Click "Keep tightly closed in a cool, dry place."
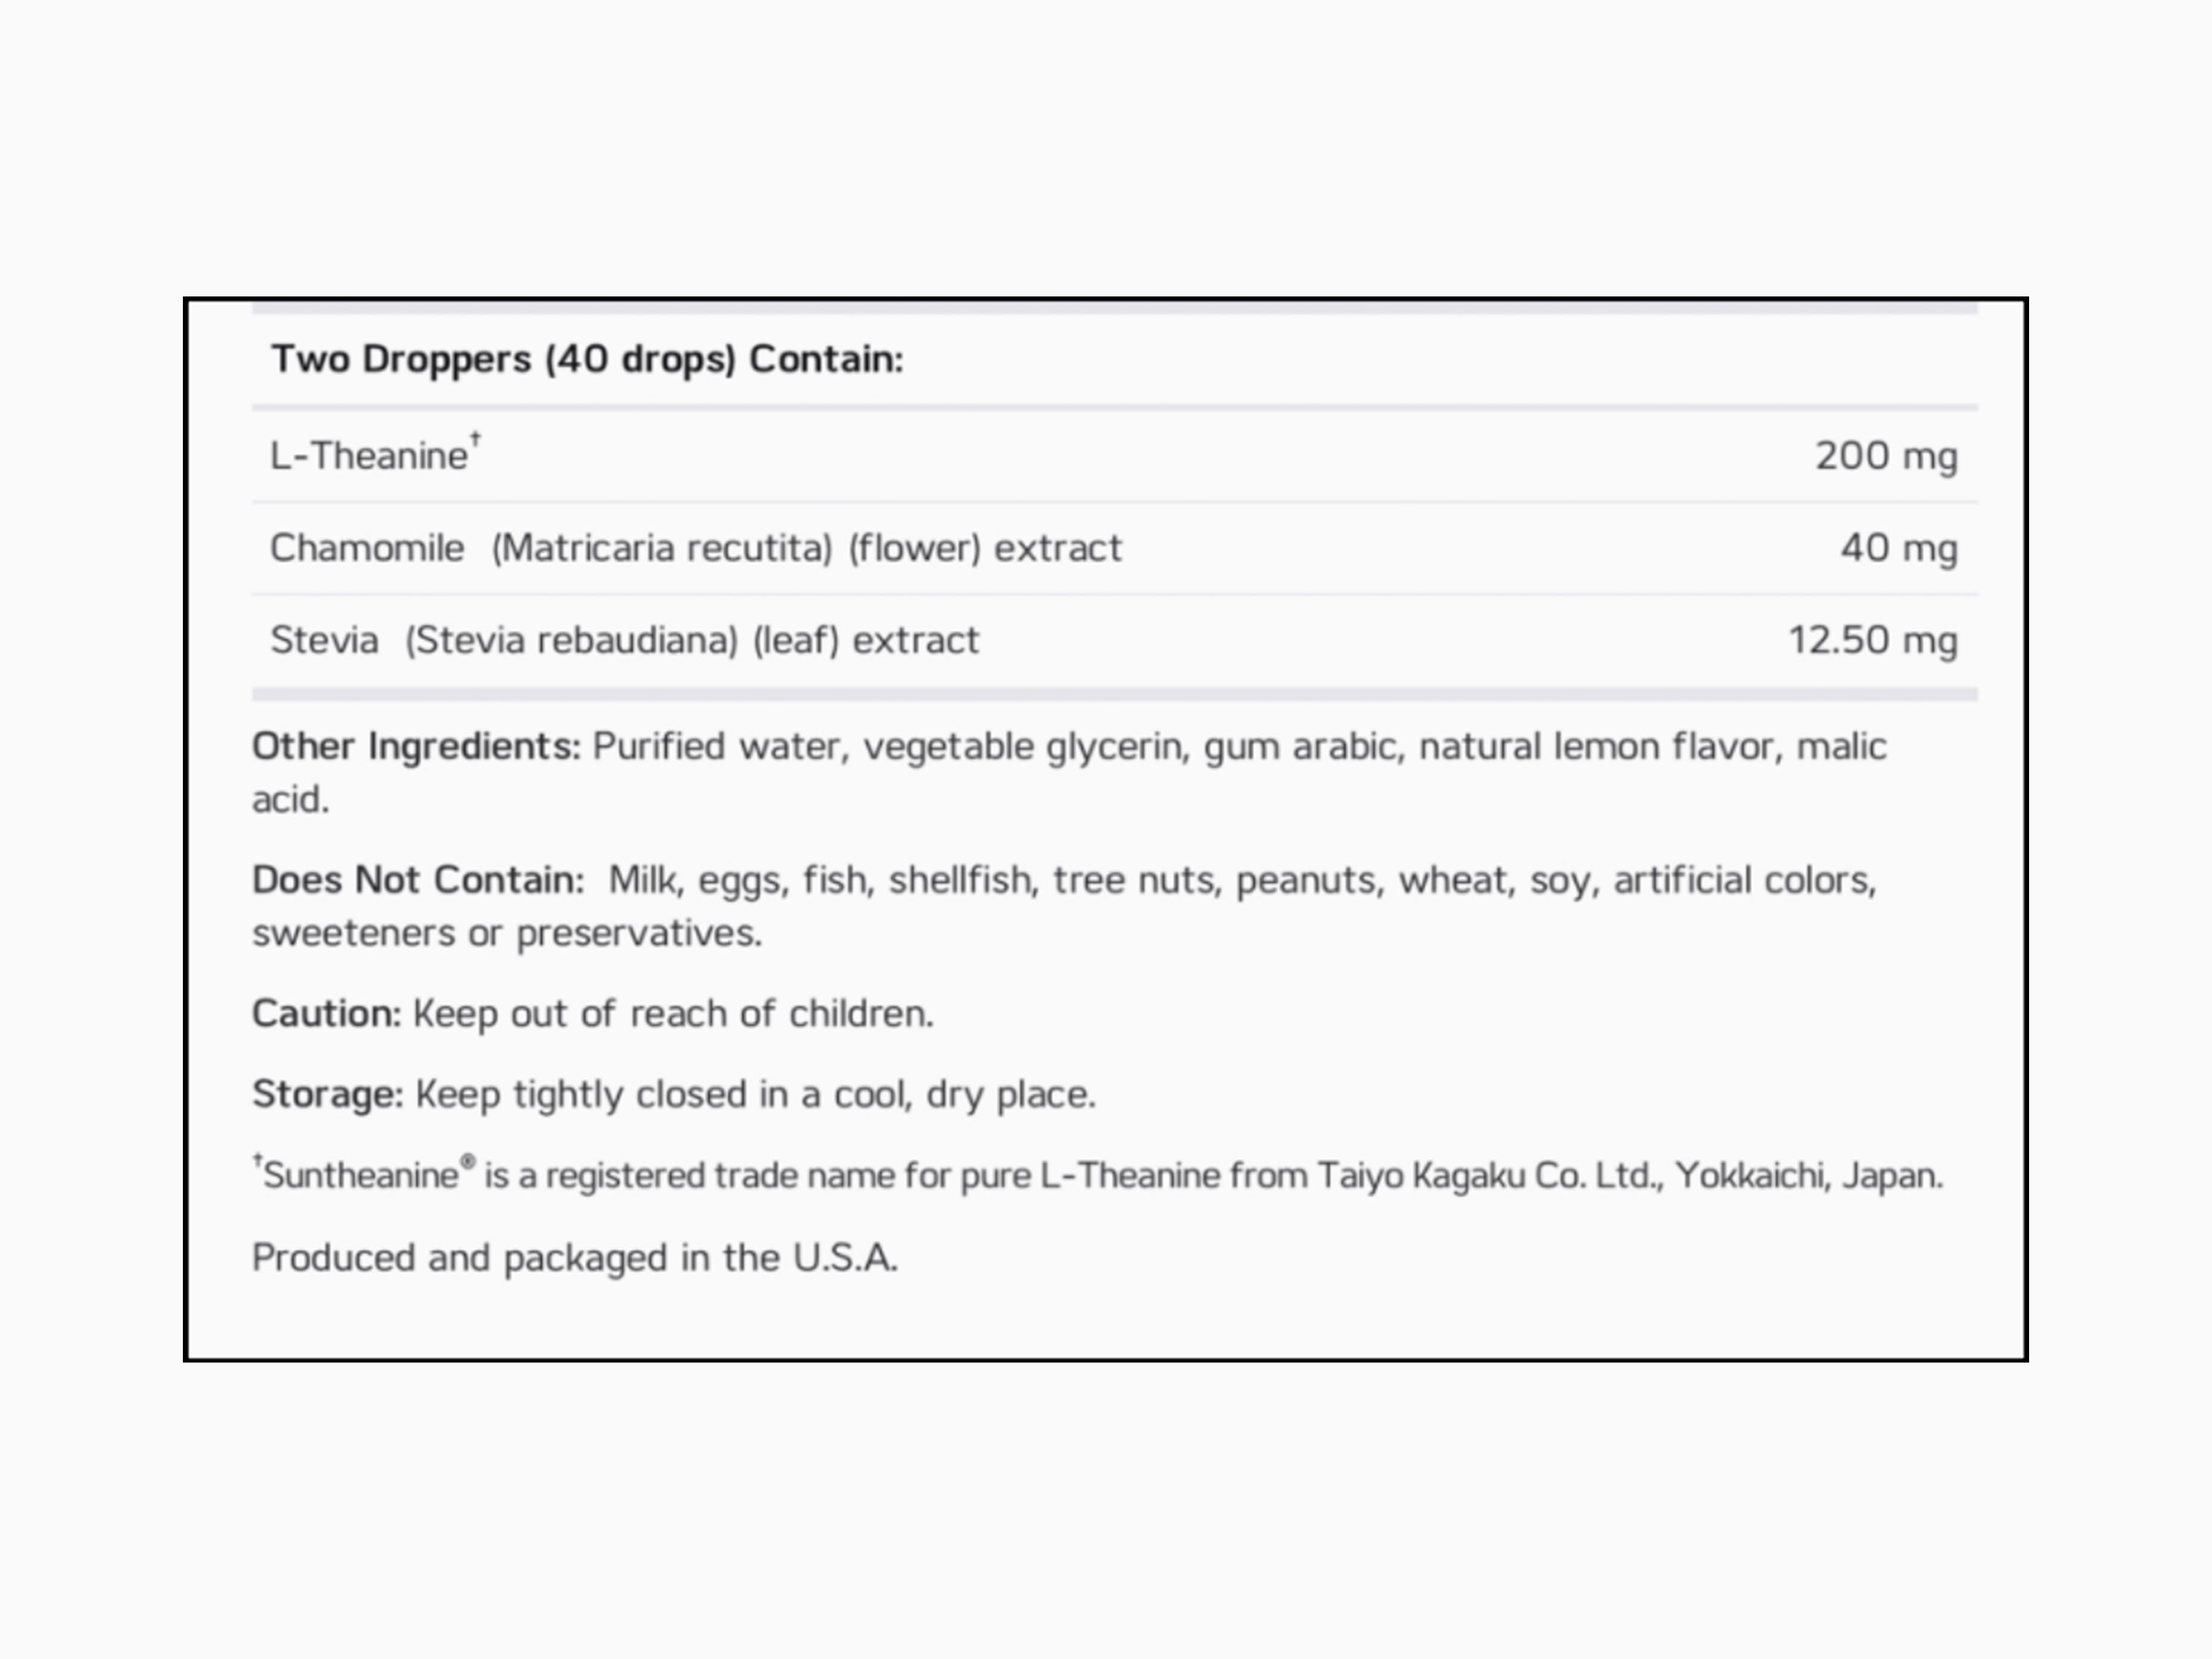 (x=755, y=1094)
